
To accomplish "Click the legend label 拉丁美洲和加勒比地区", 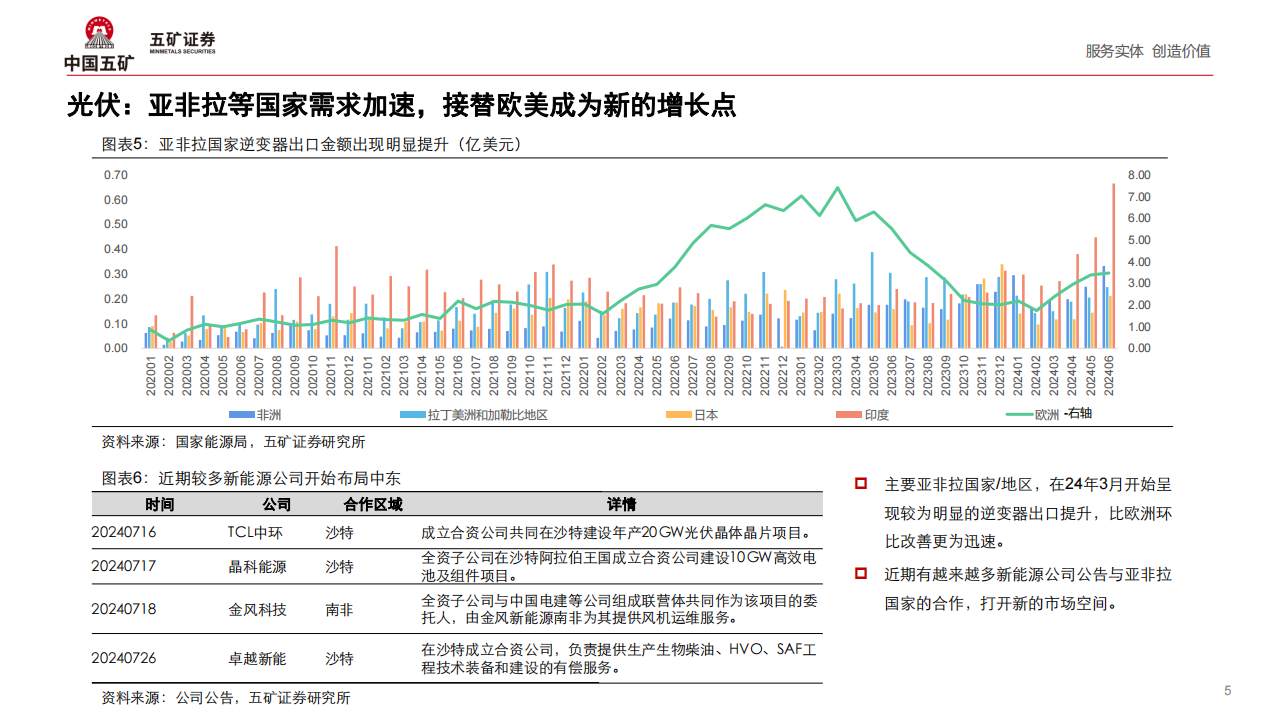I will (x=488, y=414).
